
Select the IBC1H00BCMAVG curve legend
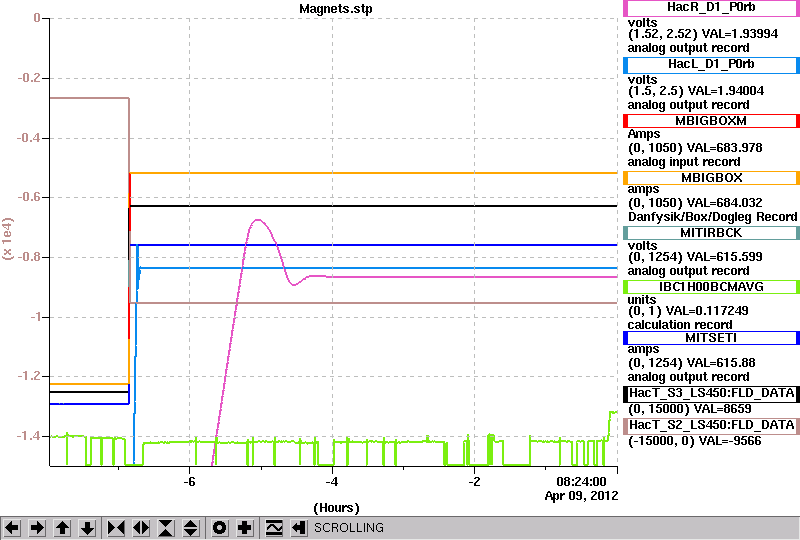coord(711,287)
